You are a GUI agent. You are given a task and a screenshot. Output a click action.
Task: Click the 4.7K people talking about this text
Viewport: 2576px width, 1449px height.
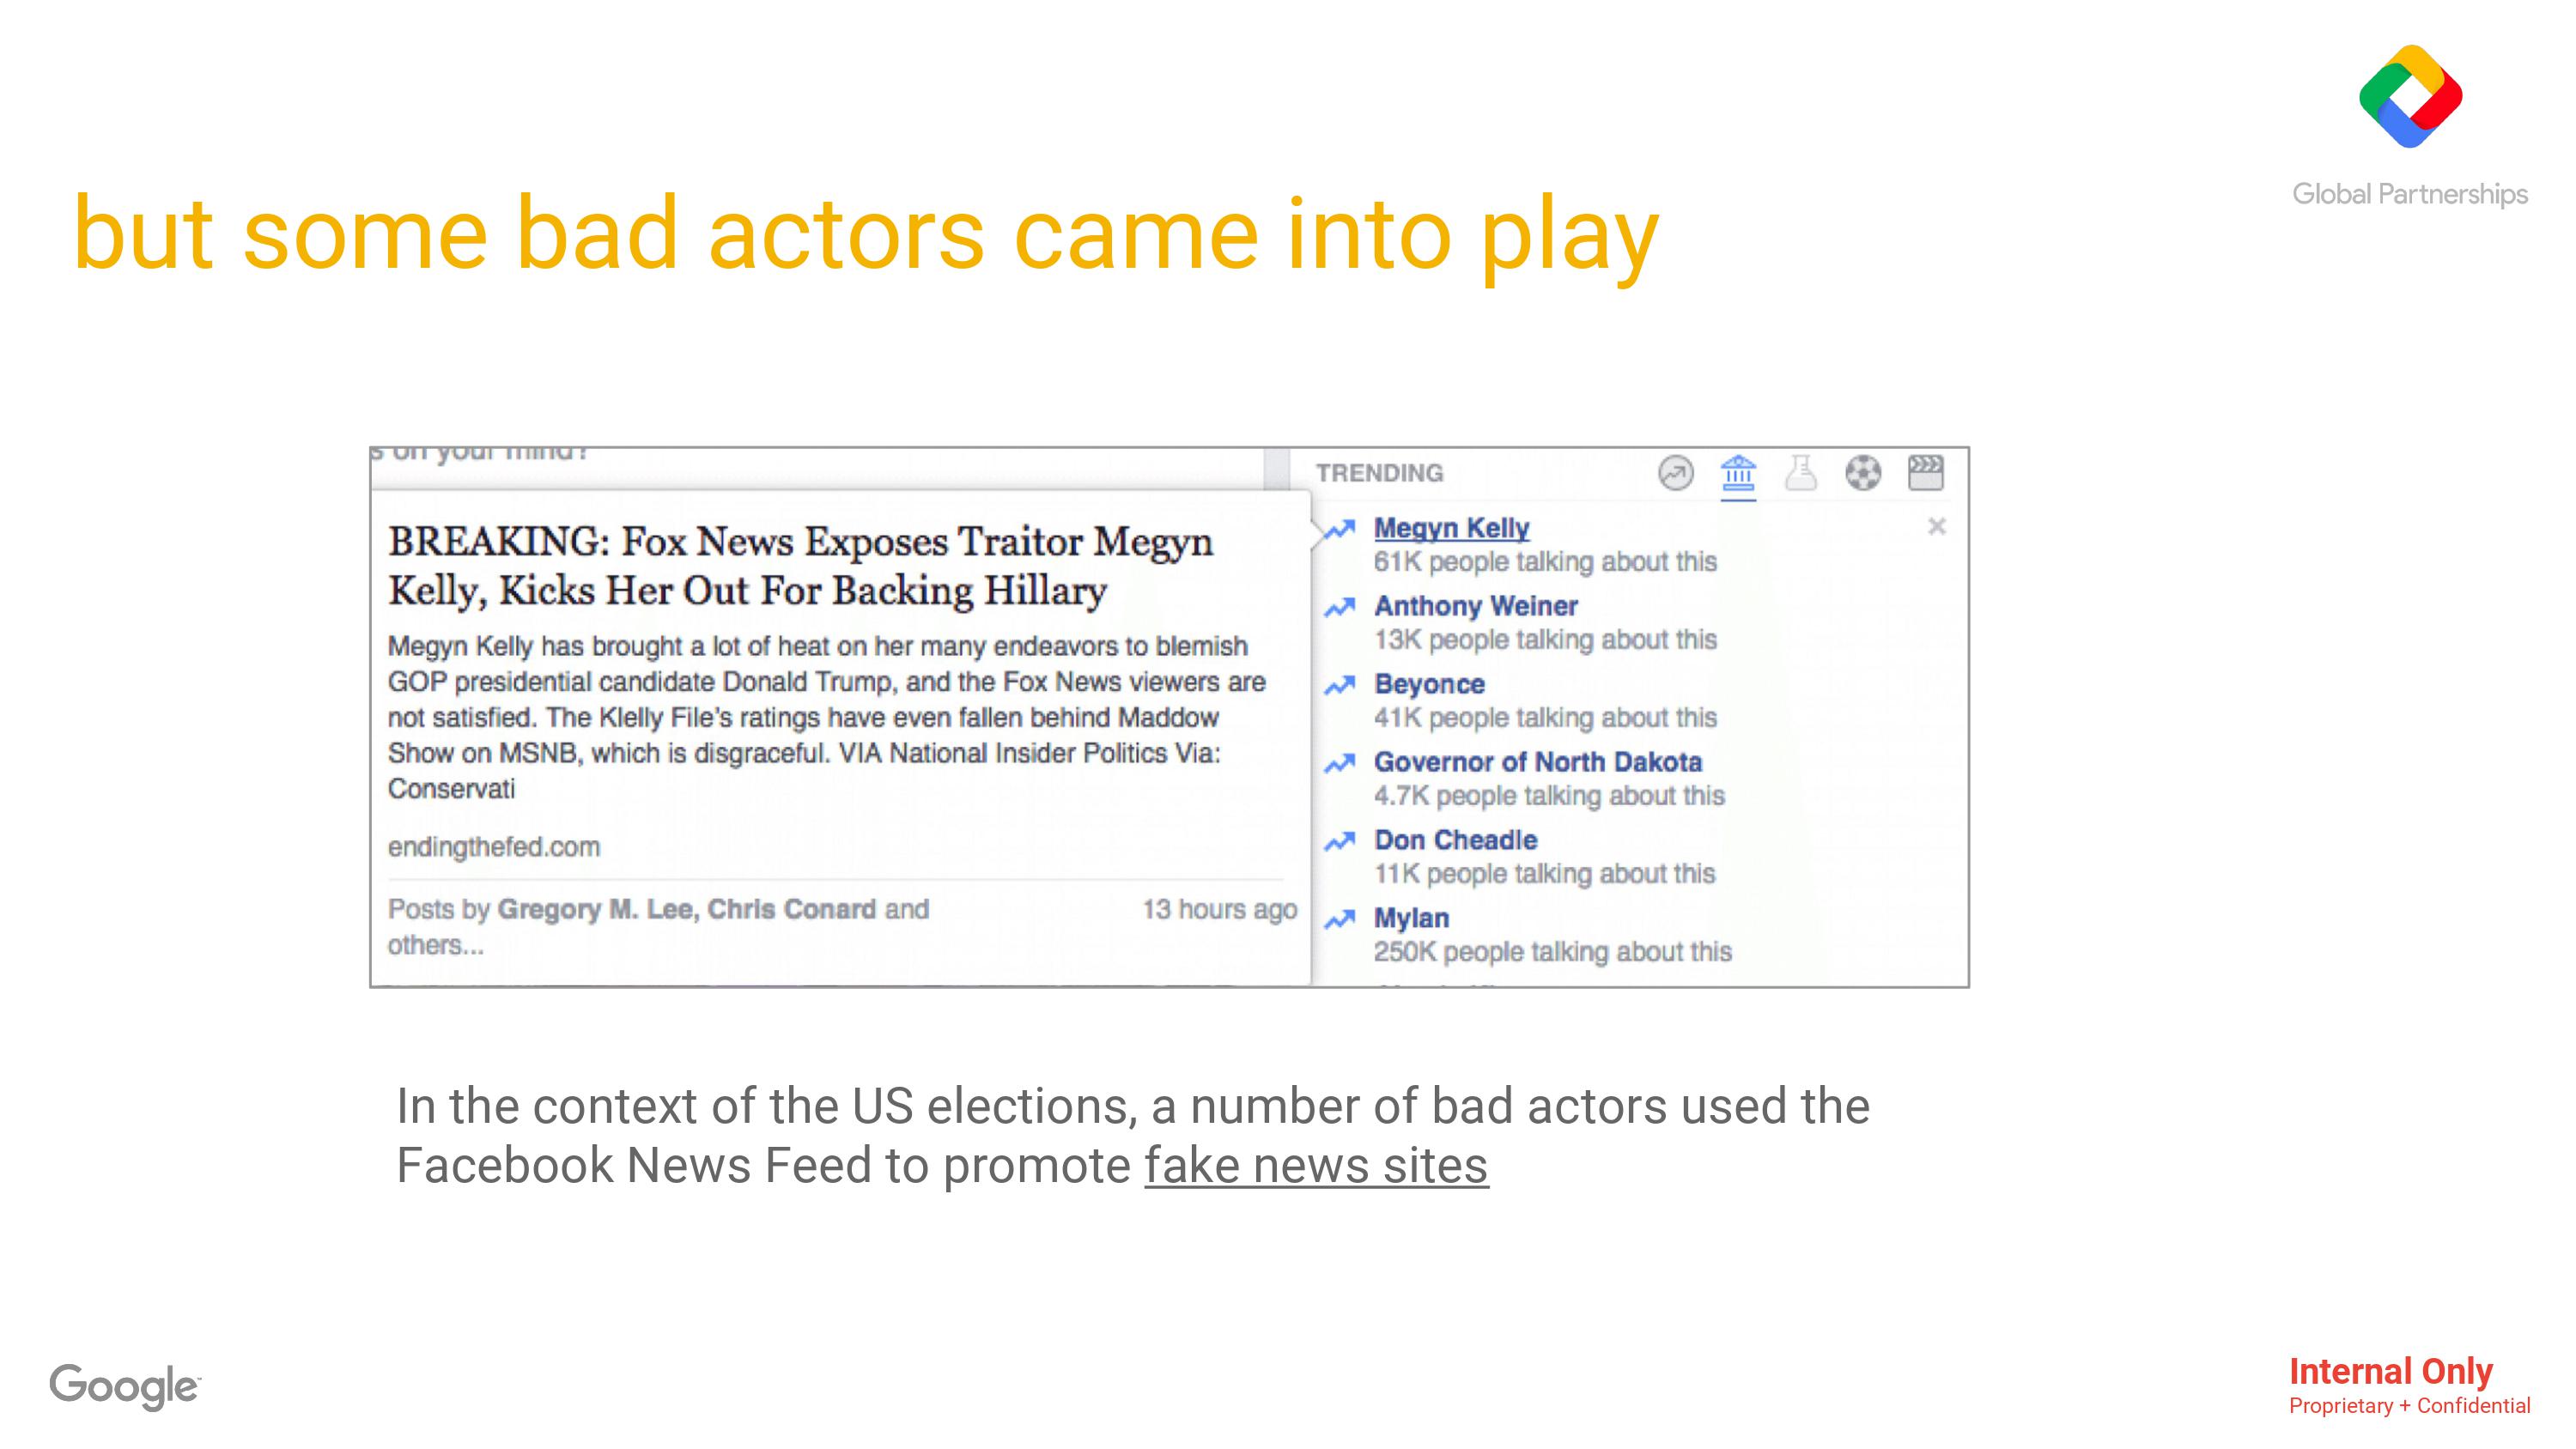pyautogui.click(x=1549, y=796)
